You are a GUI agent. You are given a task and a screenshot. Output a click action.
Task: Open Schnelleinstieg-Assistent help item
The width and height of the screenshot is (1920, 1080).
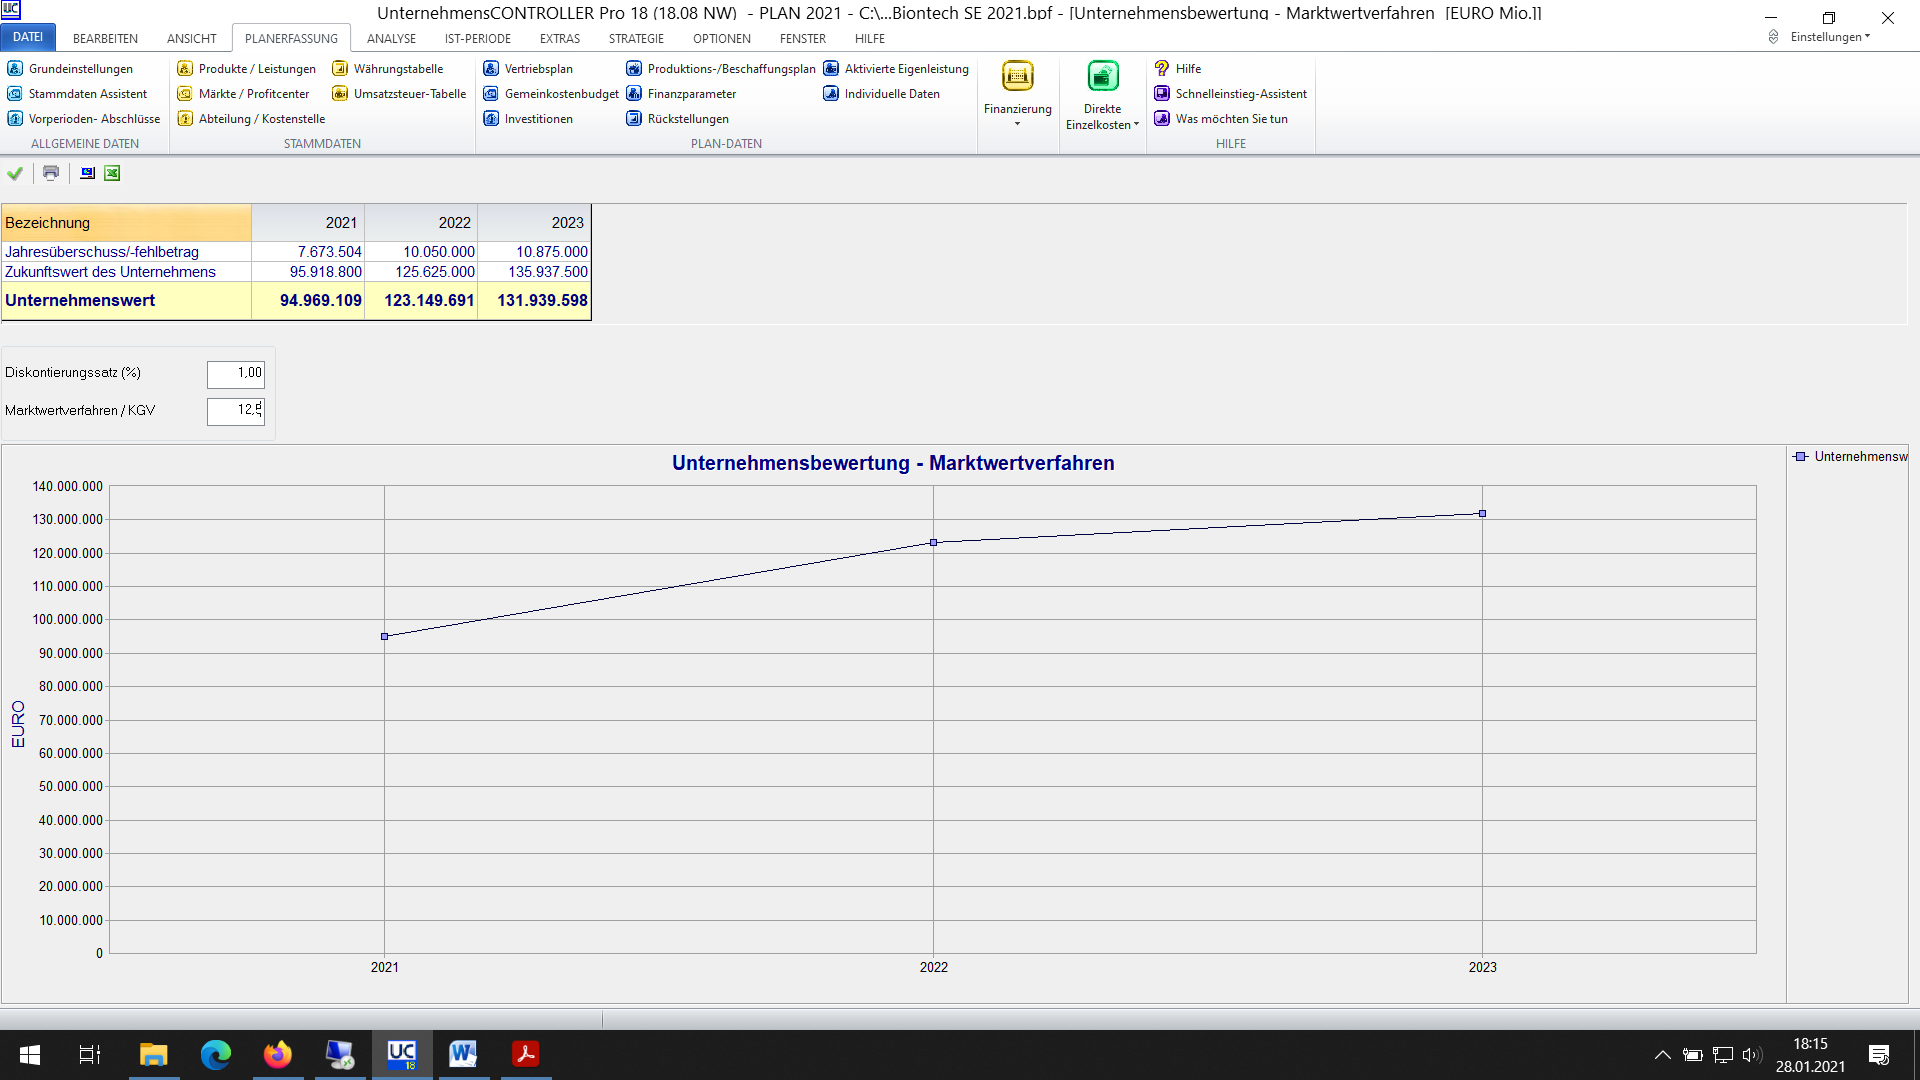pyautogui.click(x=1240, y=94)
